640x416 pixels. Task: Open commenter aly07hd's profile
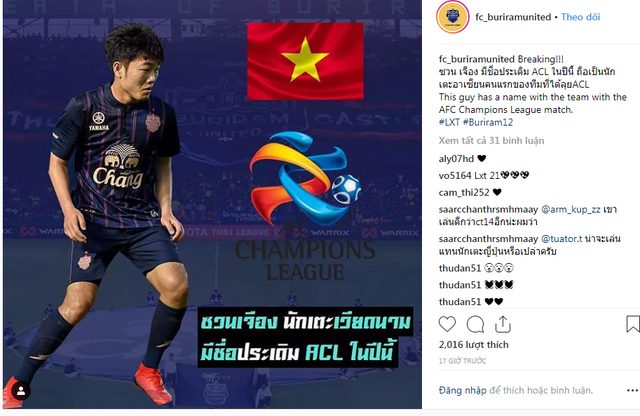(456, 158)
